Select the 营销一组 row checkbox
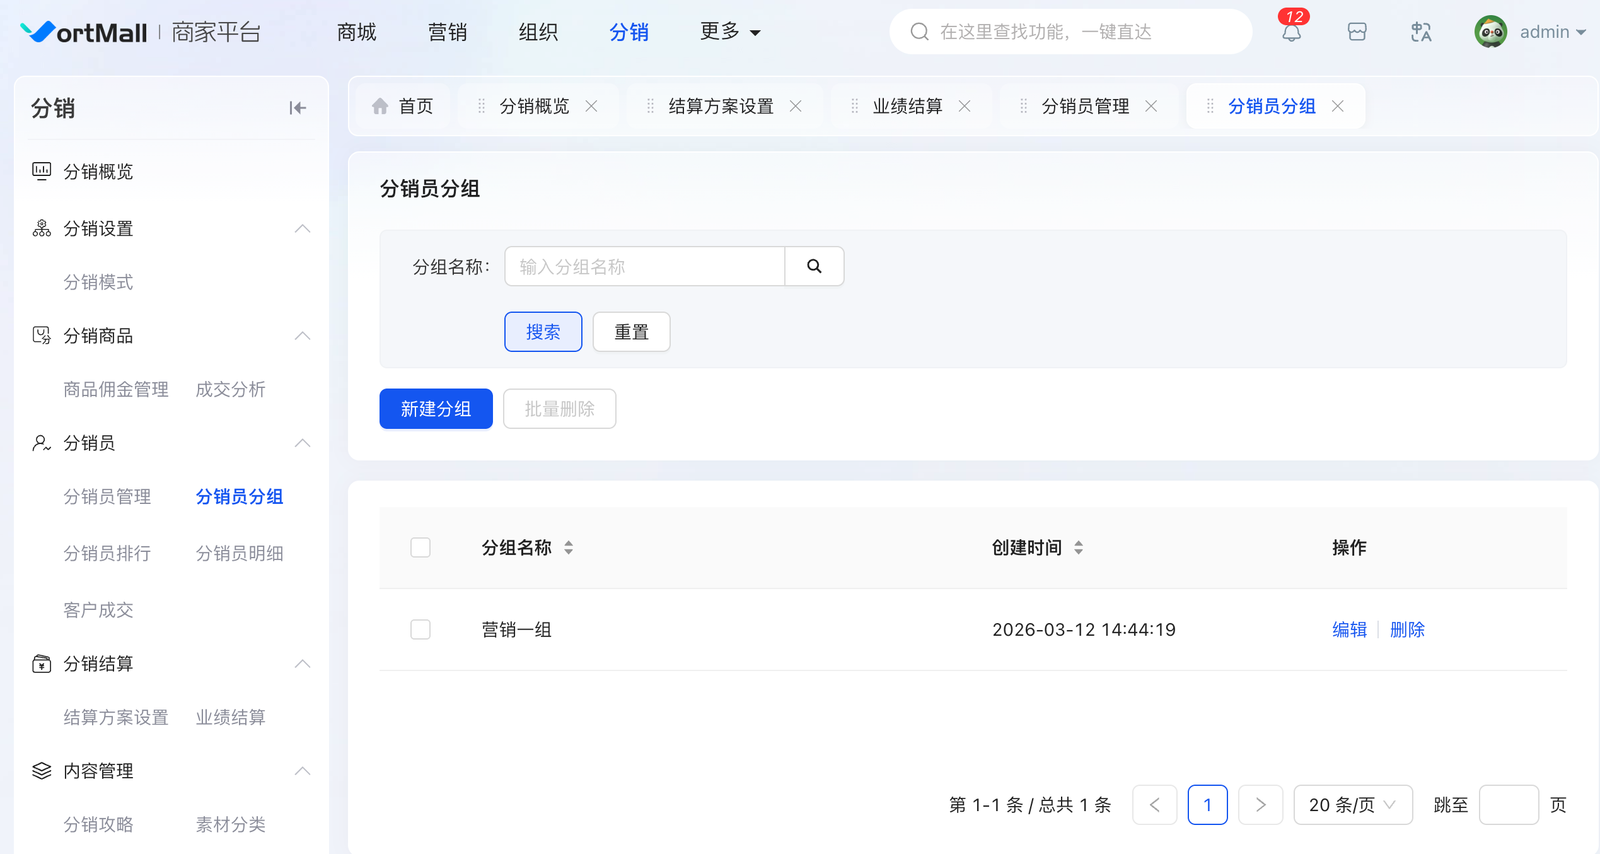Image resolution: width=1600 pixels, height=854 pixels. click(420, 630)
